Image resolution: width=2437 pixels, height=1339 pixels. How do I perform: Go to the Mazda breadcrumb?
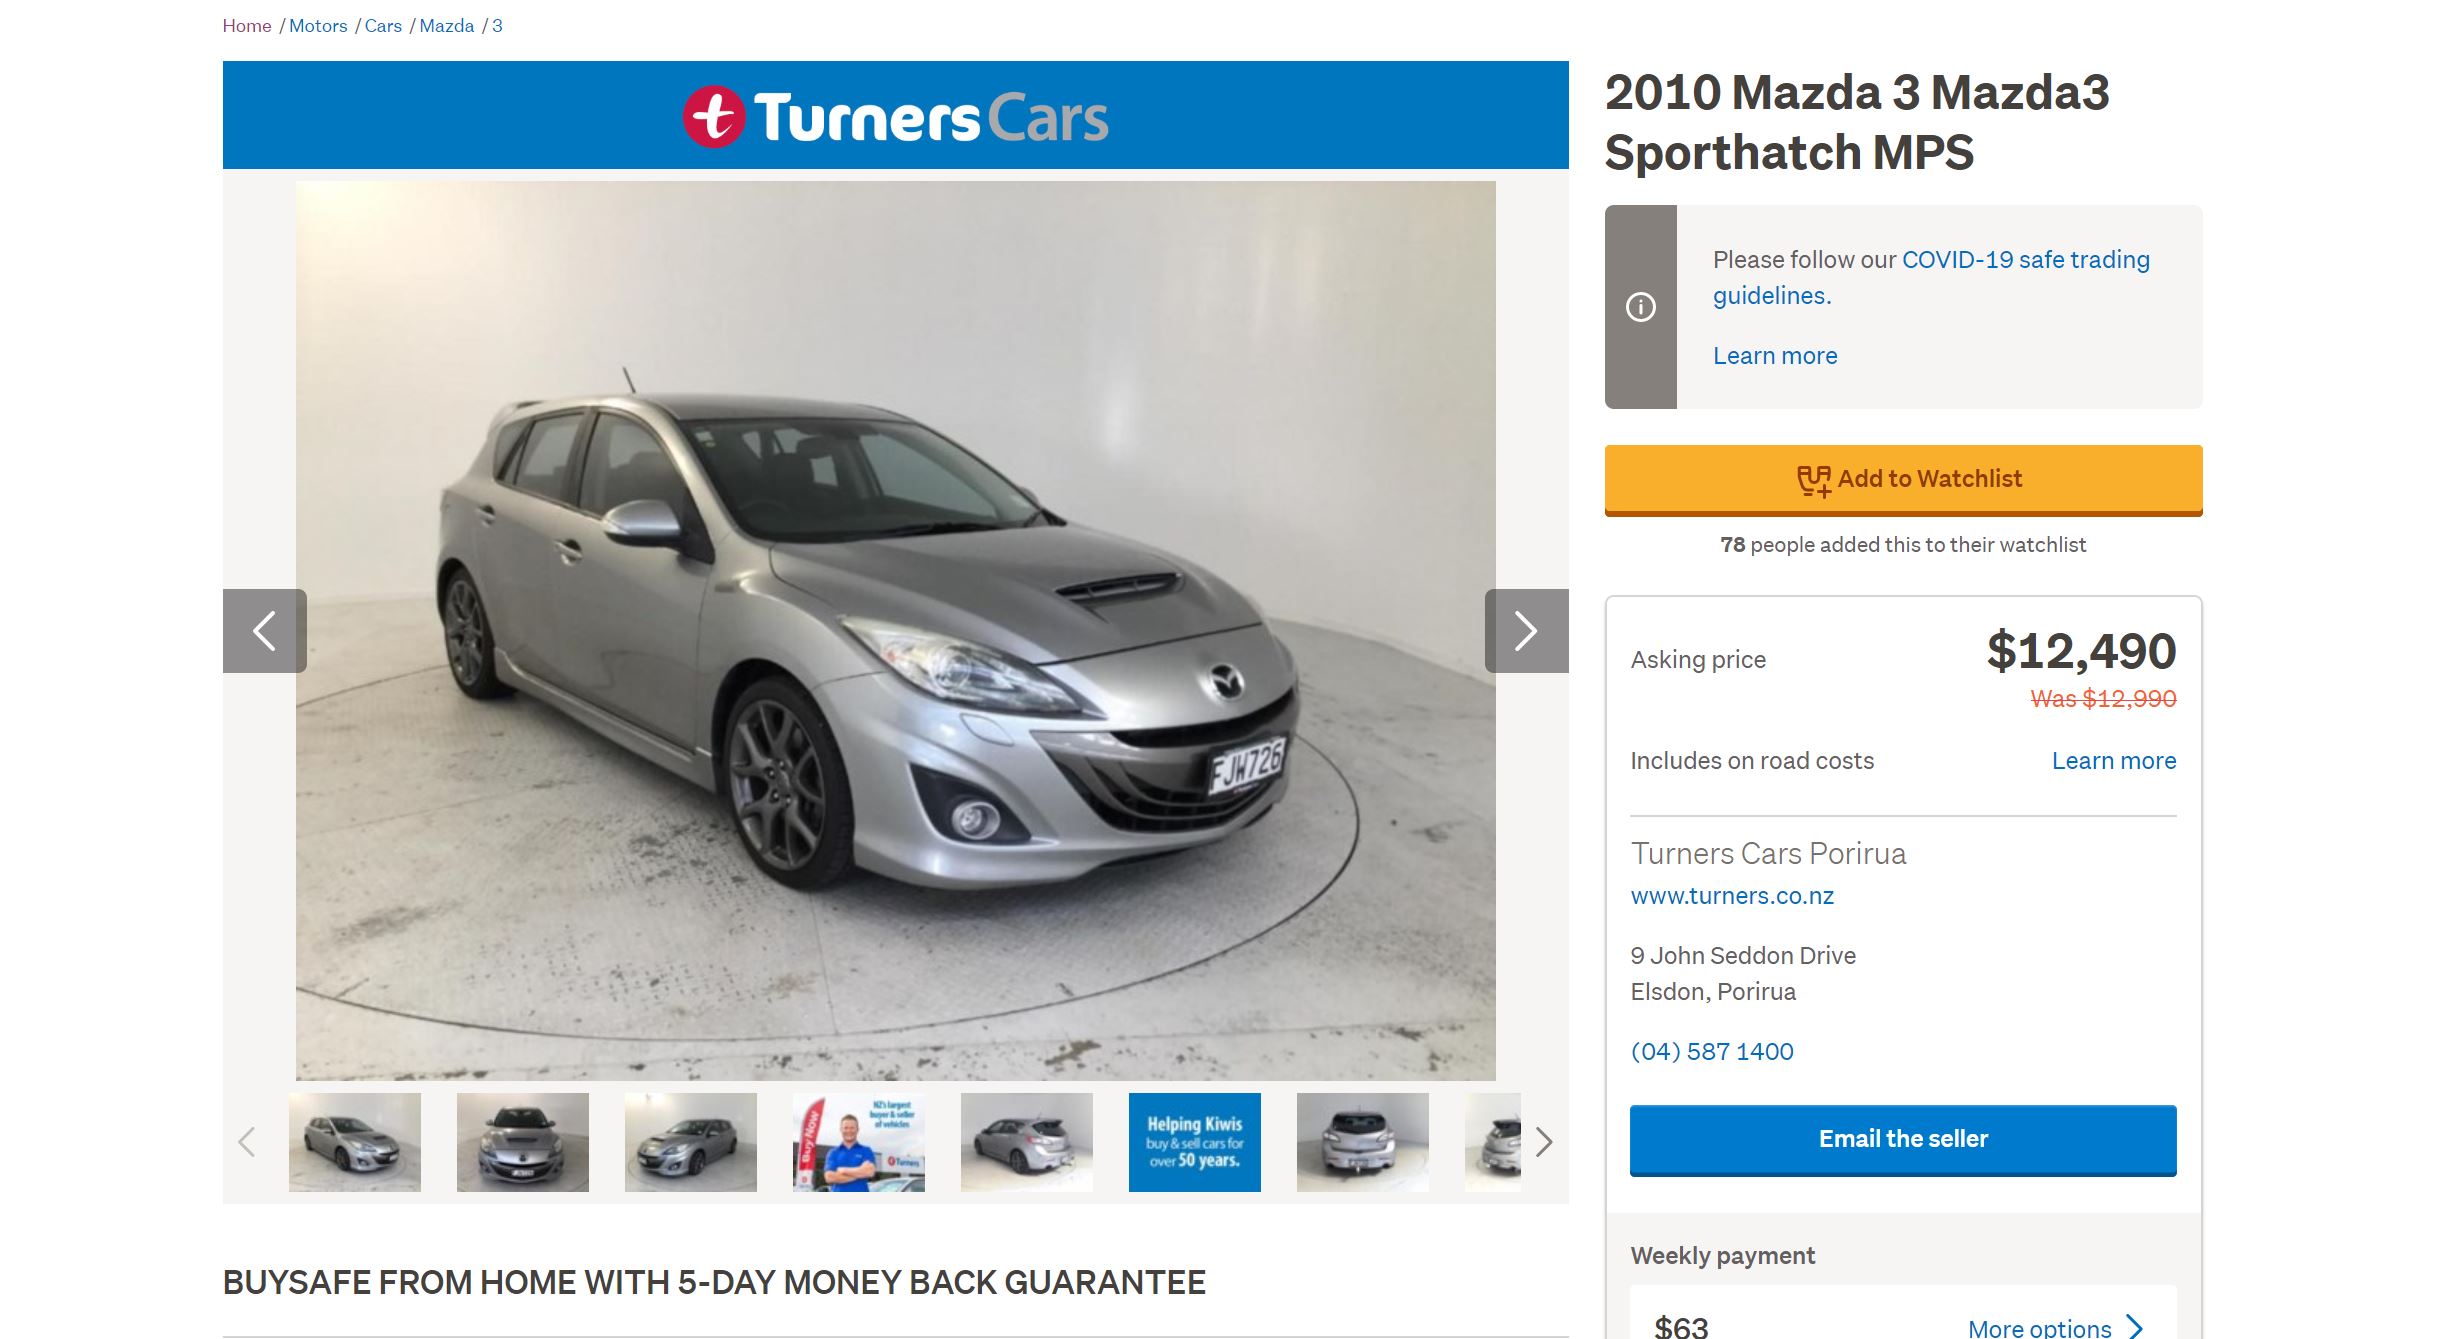[x=447, y=26]
